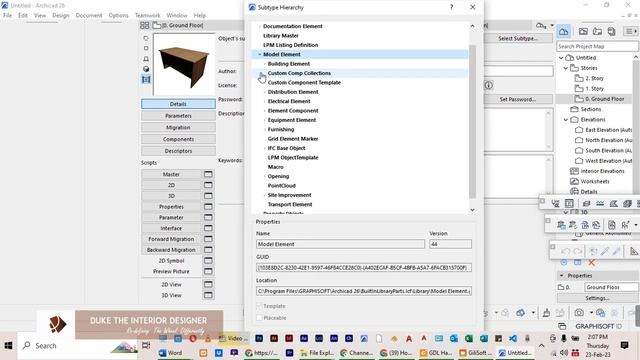This screenshot has height=360, width=640.
Task: Collapse the Properties panel in navigator
Action: [x=562, y=276]
